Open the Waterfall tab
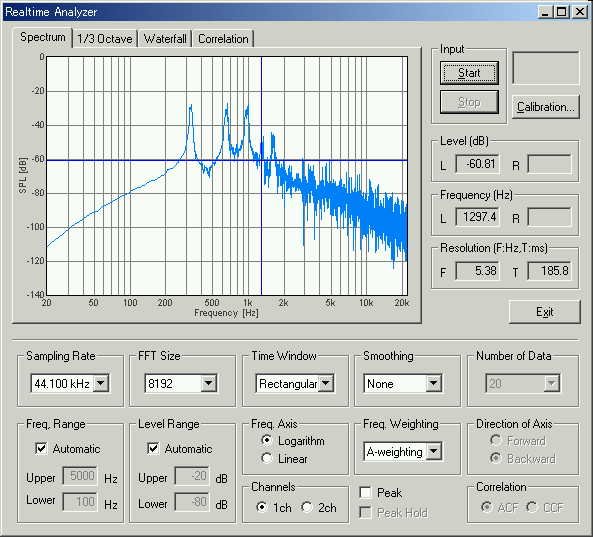Viewport: 593px width, 537px height. coord(165,39)
